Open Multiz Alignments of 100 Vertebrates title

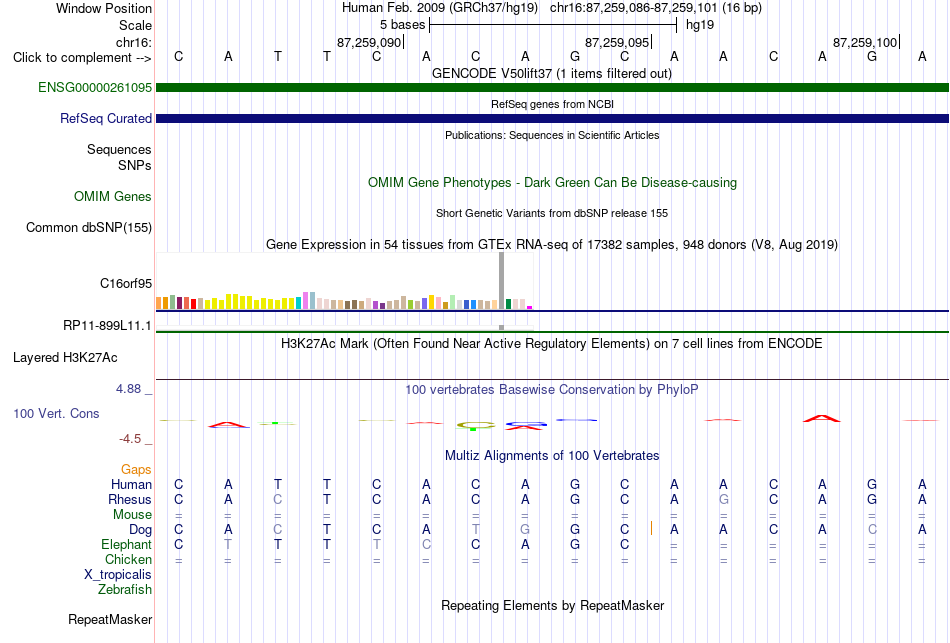(x=552, y=456)
